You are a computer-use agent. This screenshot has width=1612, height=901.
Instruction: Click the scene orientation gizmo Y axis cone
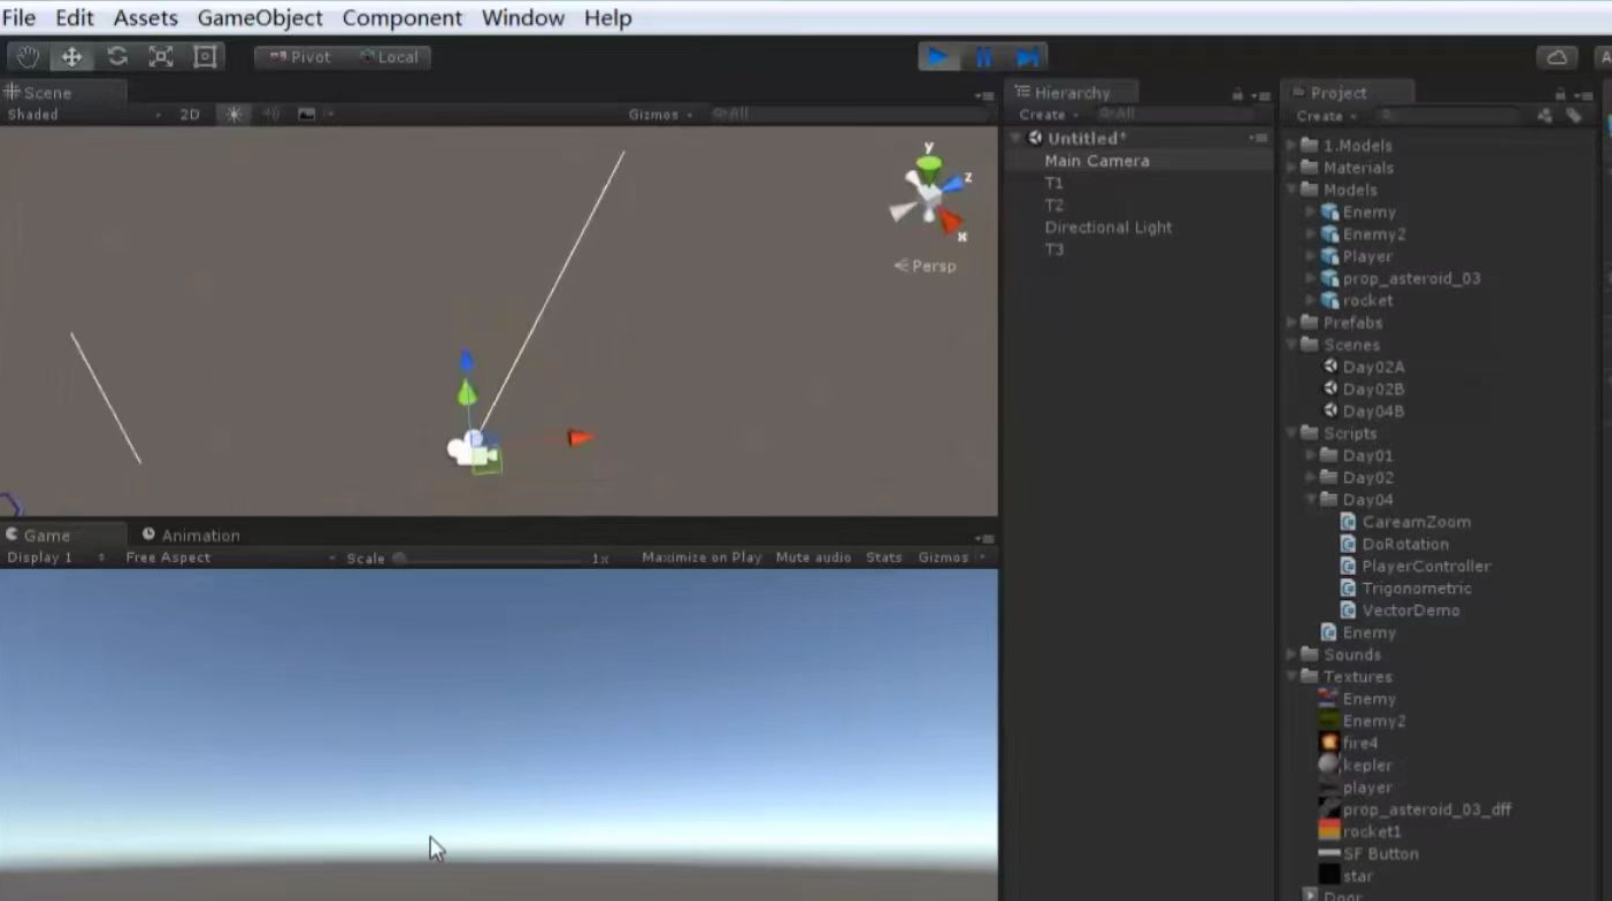pyautogui.click(x=929, y=166)
